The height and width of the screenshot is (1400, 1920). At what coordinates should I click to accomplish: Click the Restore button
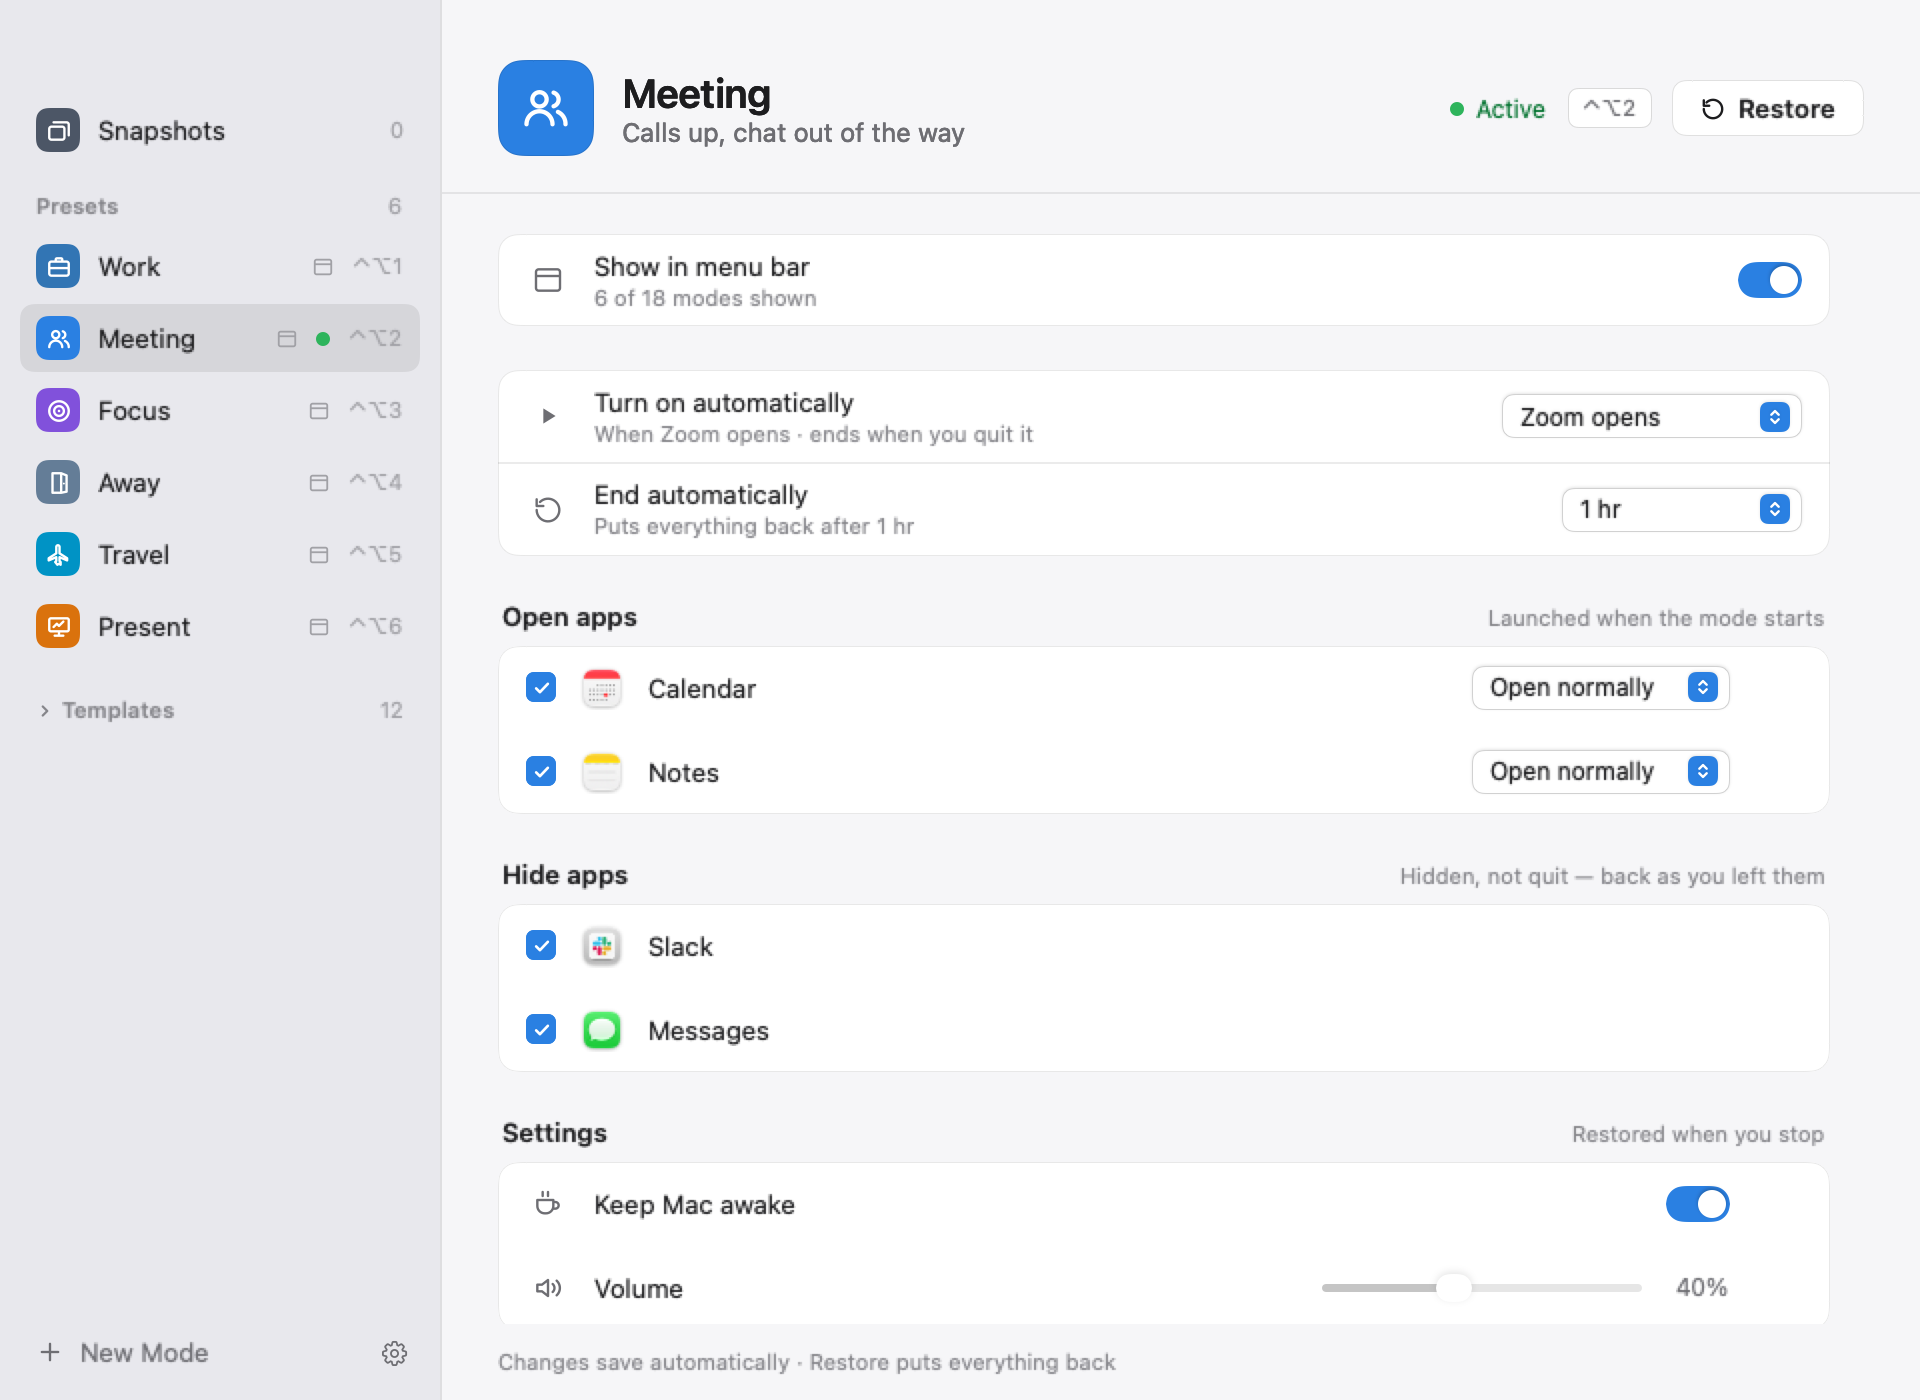click(x=1767, y=108)
